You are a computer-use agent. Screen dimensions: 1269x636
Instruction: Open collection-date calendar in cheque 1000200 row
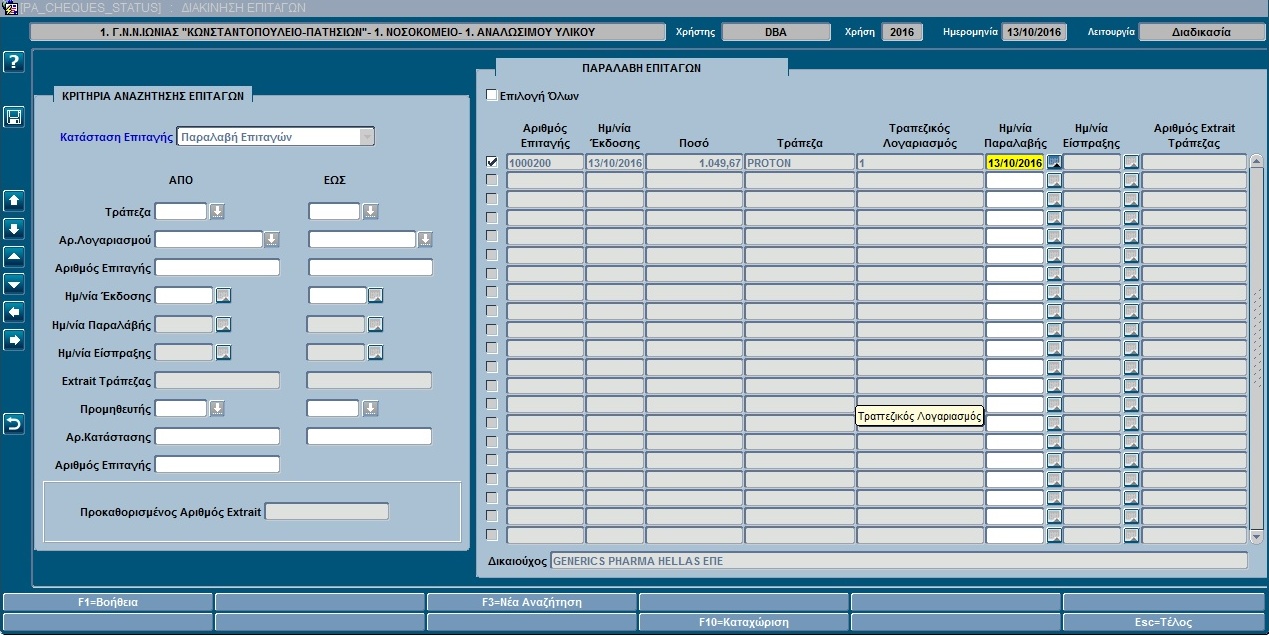pos(1131,162)
